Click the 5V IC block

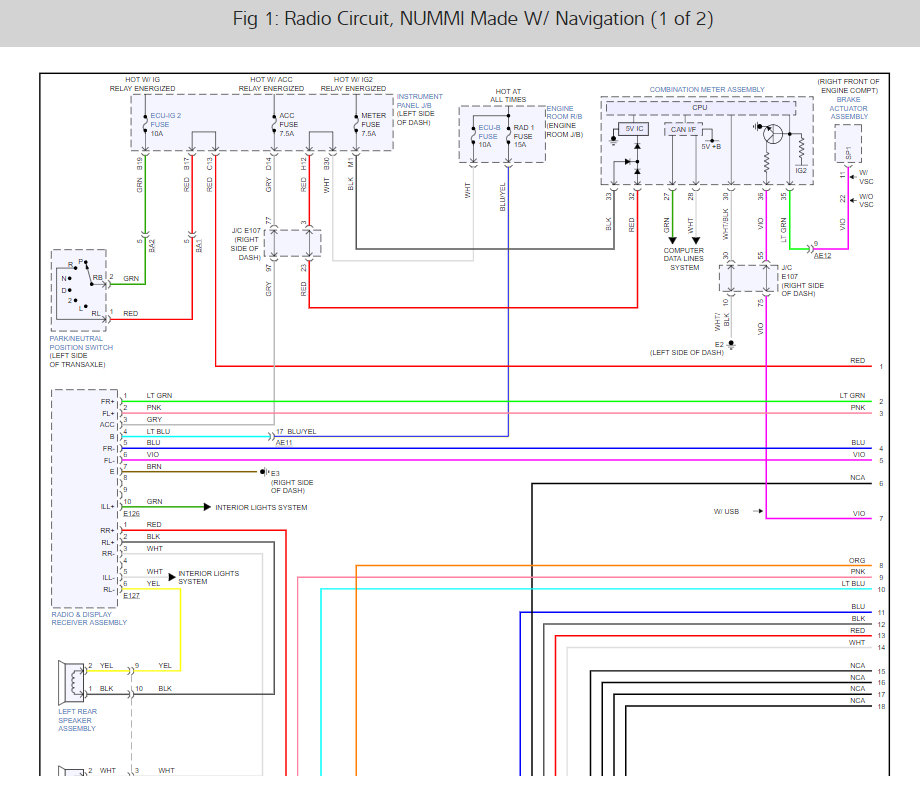634,129
